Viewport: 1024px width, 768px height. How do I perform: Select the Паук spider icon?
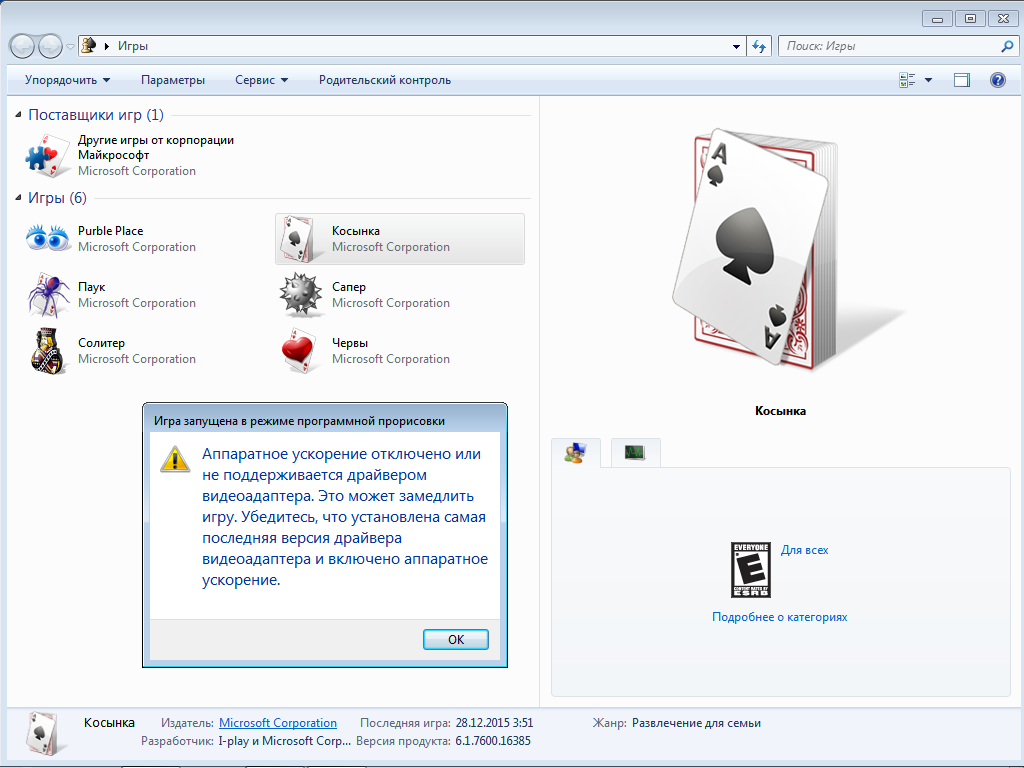(x=48, y=295)
